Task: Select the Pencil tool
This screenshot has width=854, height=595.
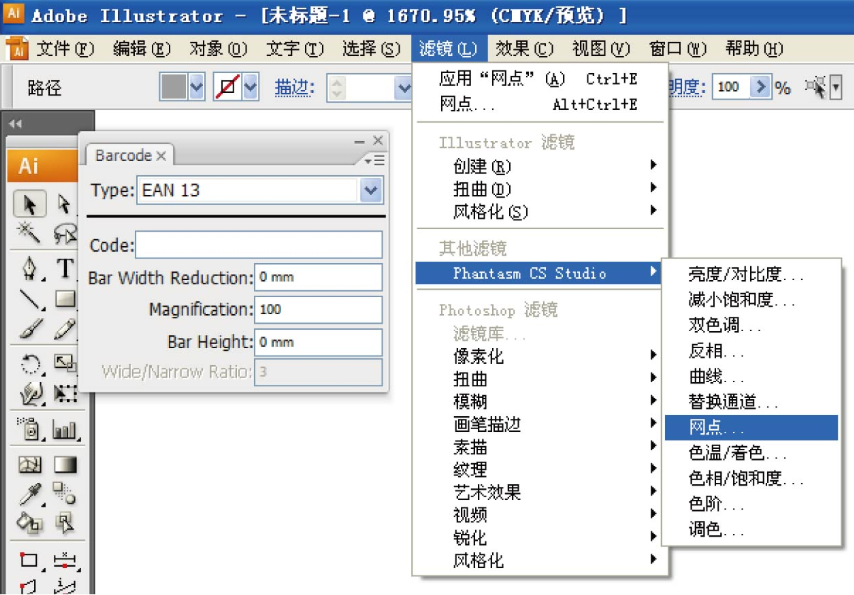Action: coord(64,329)
